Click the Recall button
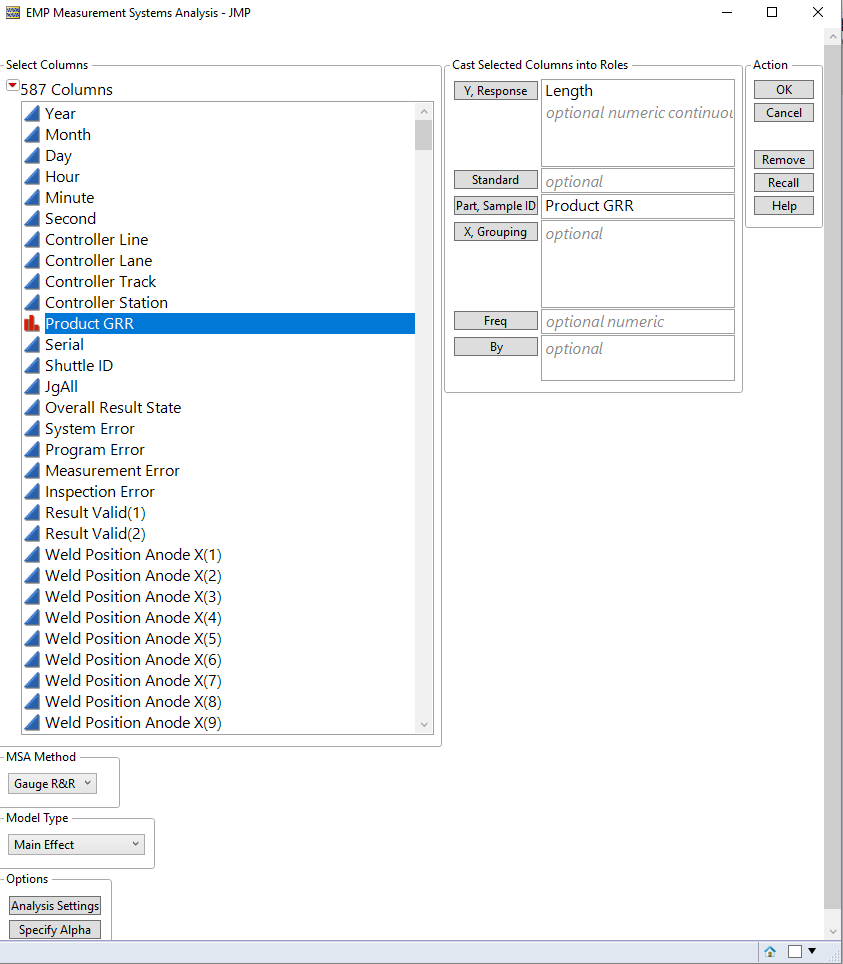Image resolution: width=843 pixels, height=964 pixels. pyautogui.click(x=784, y=183)
